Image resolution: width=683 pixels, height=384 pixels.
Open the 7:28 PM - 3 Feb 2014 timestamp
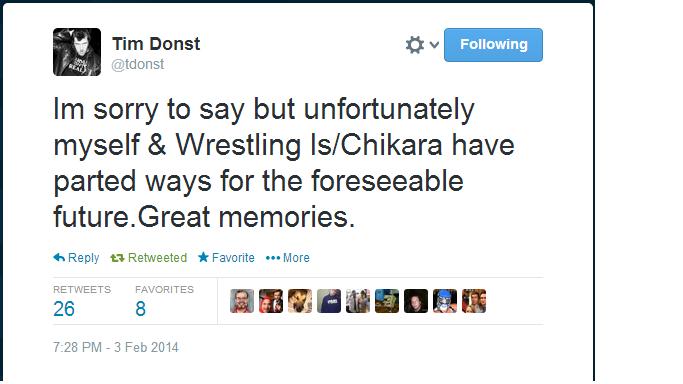tap(116, 347)
